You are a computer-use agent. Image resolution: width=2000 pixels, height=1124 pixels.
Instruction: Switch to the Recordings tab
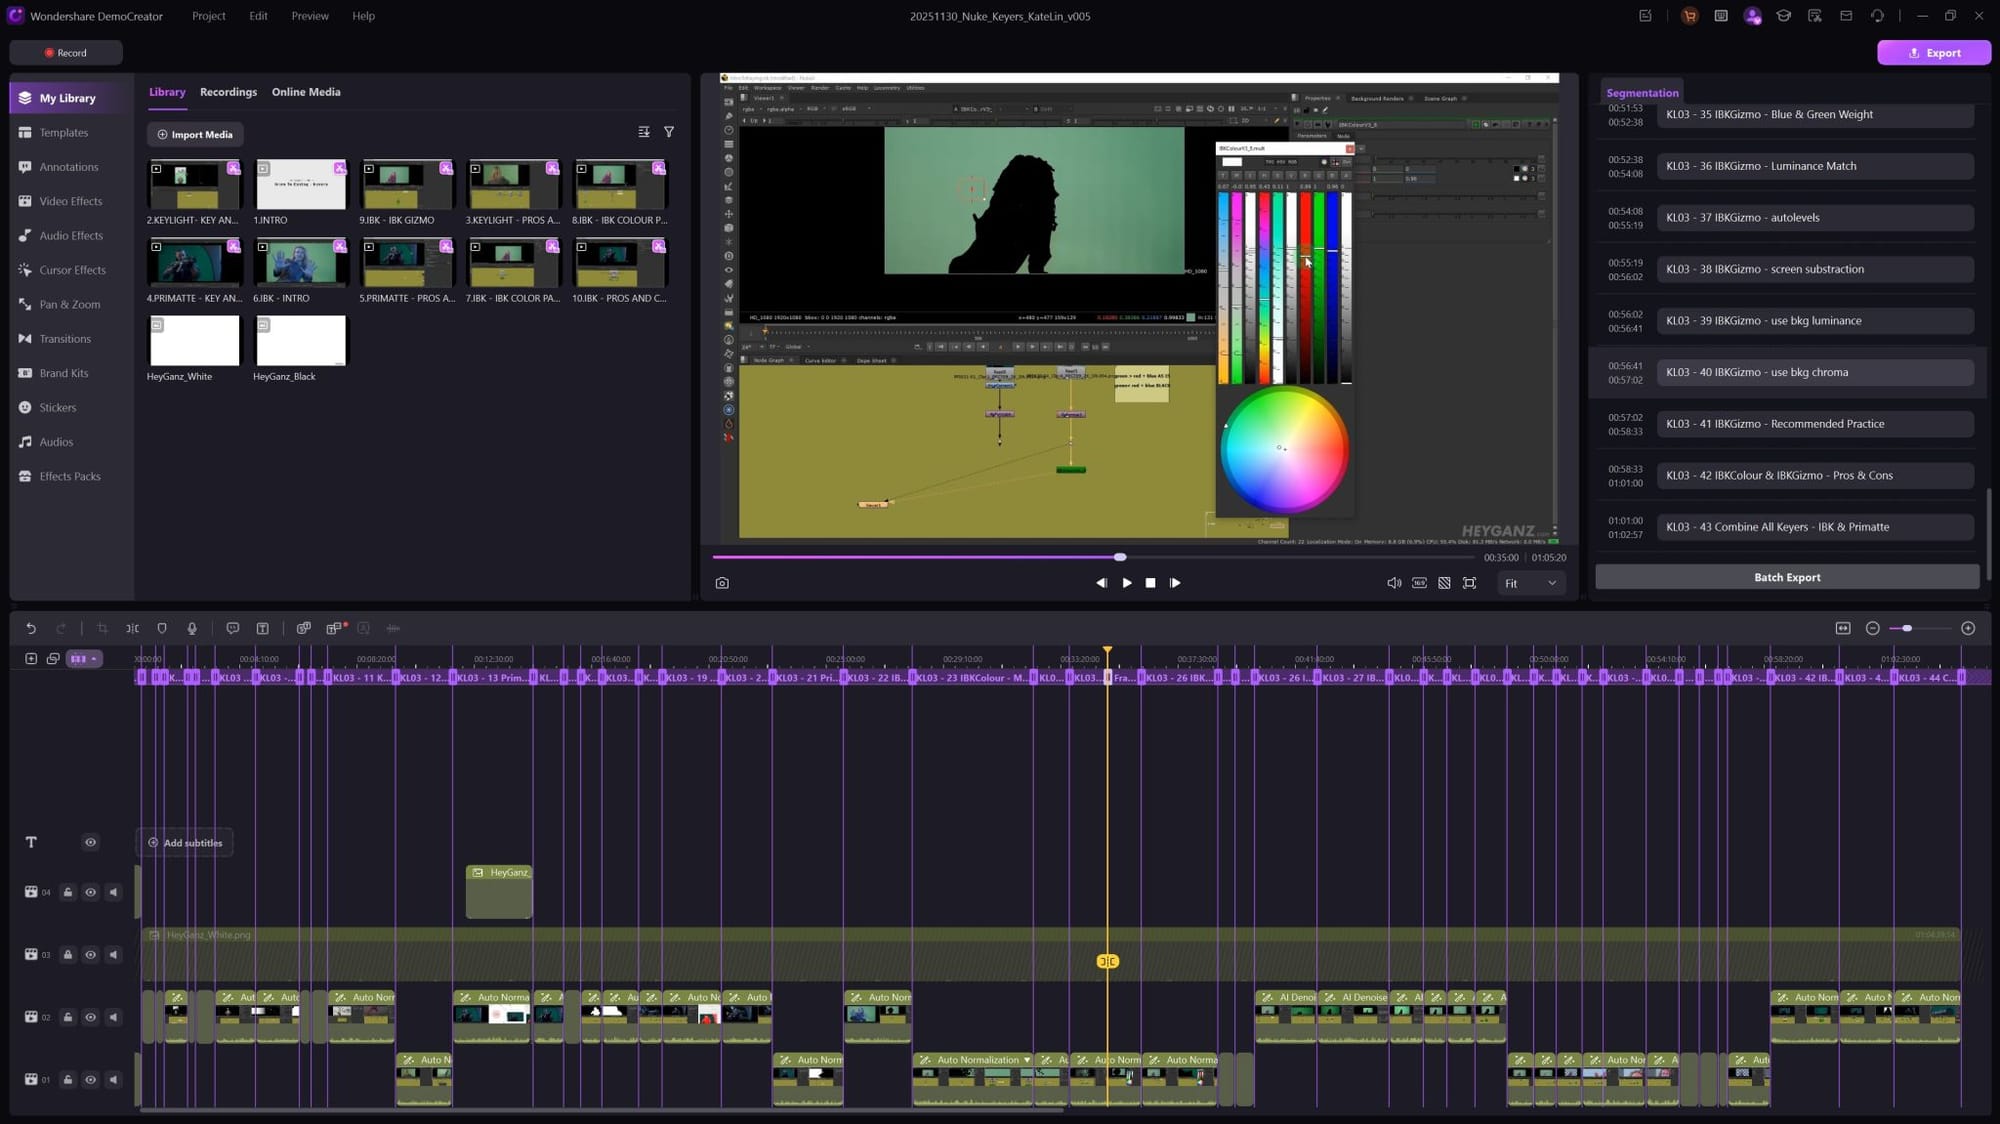pos(228,92)
